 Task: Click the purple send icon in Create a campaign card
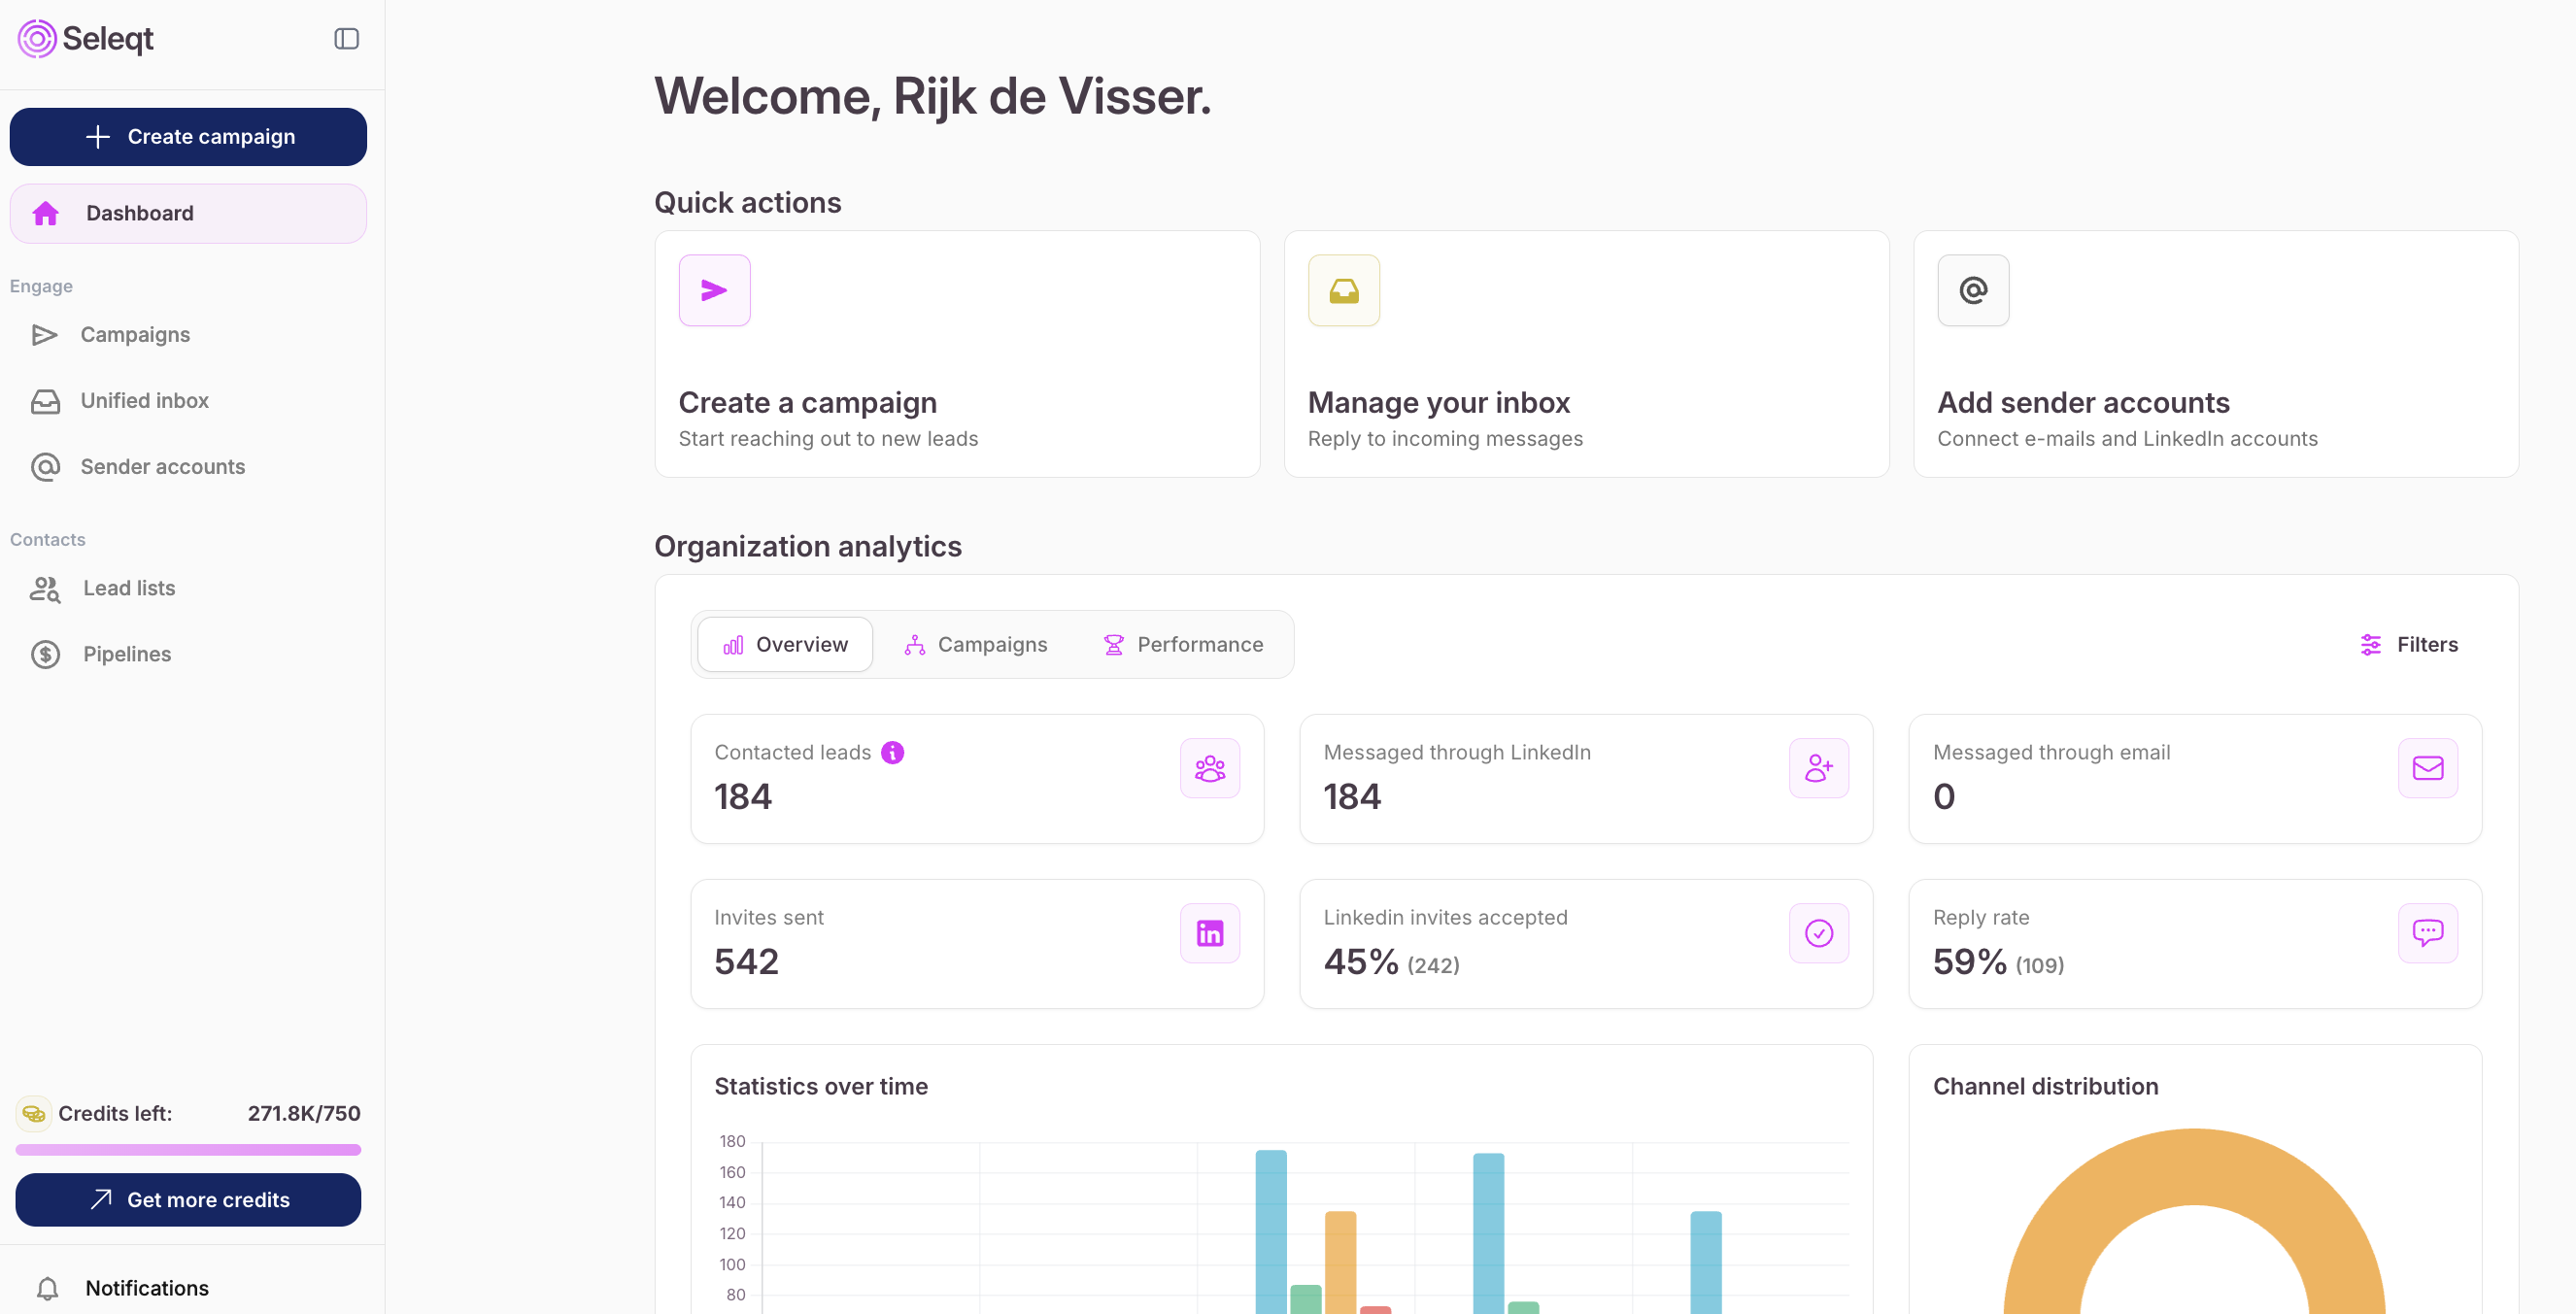pyautogui.click(x=714, y=290)
